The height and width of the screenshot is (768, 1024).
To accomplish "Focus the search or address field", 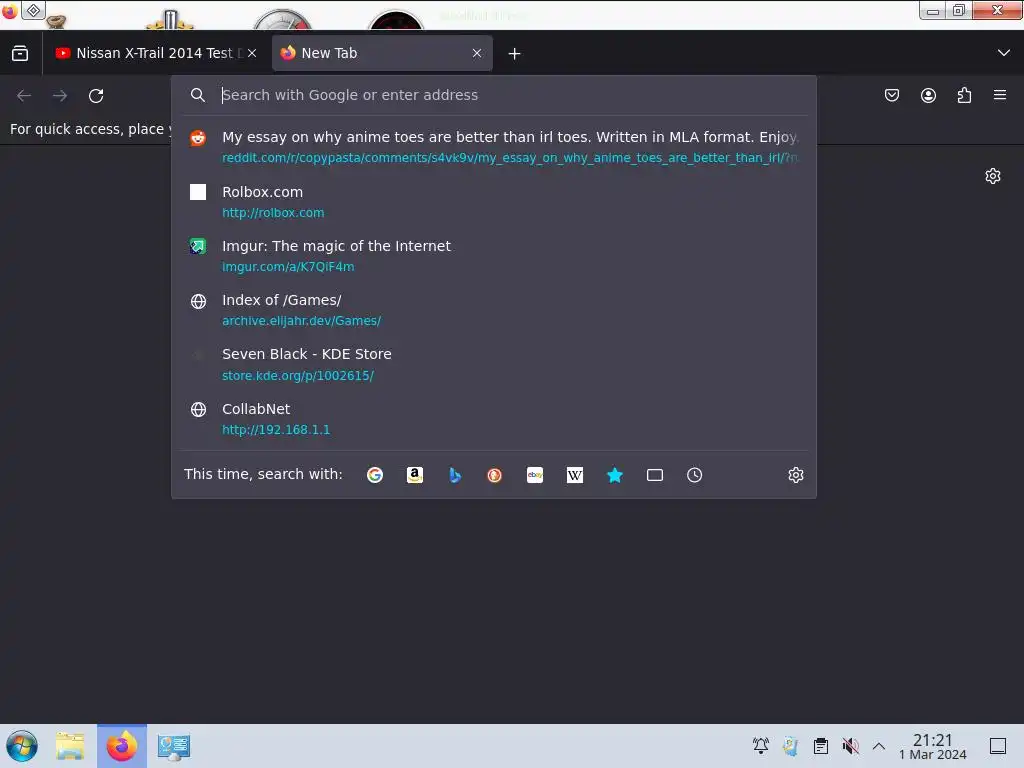I will pyautogui.click(x=494, y=95).
